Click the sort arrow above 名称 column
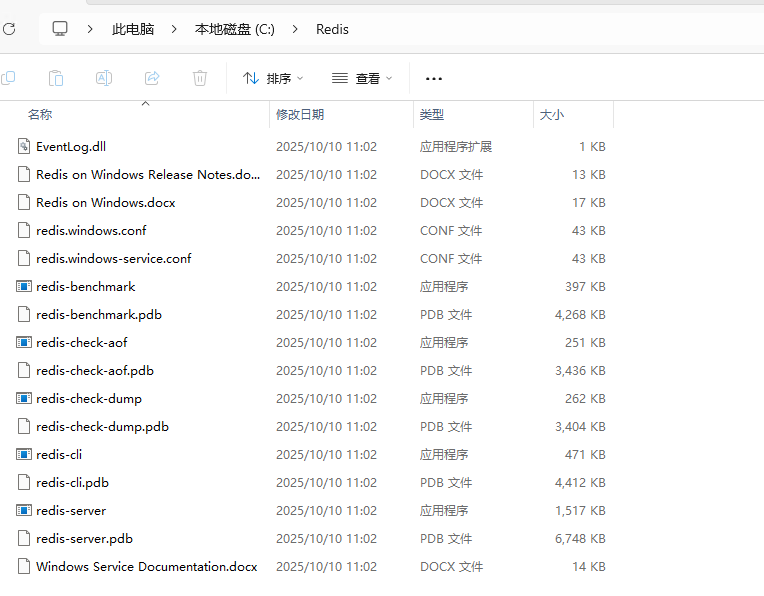The width and height of the screenshot is (764, 596). [145, 103]
